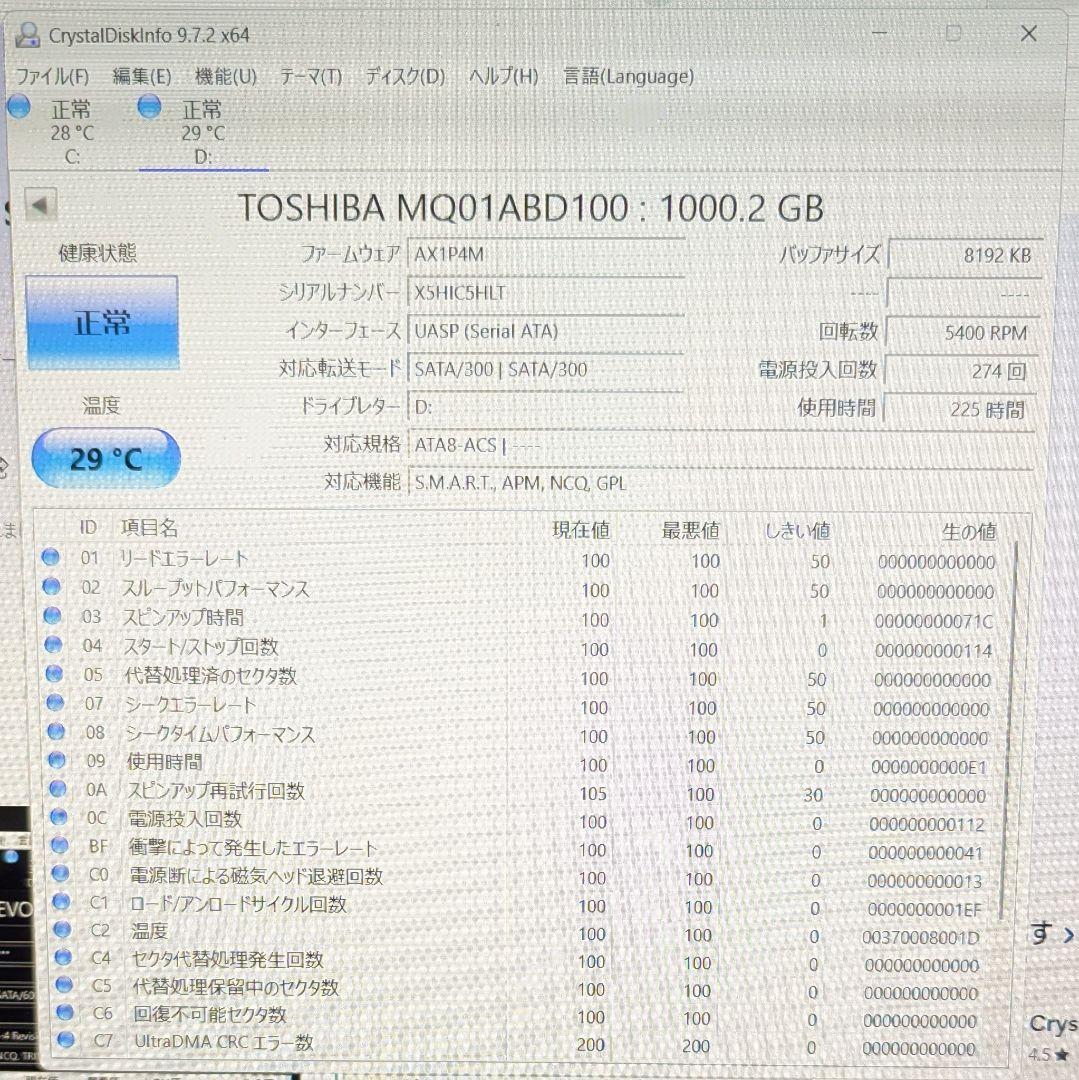Click status dot for C7 UltraDMA CRC row
The height and width of the screenshot is (1080, 1079).
point(66,1040)
